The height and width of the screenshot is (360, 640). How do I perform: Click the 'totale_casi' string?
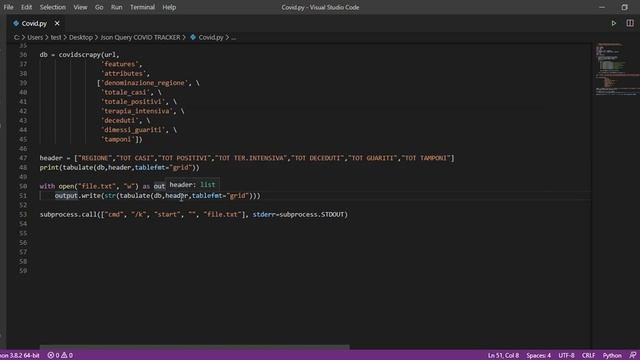click(x=127, y=92)
